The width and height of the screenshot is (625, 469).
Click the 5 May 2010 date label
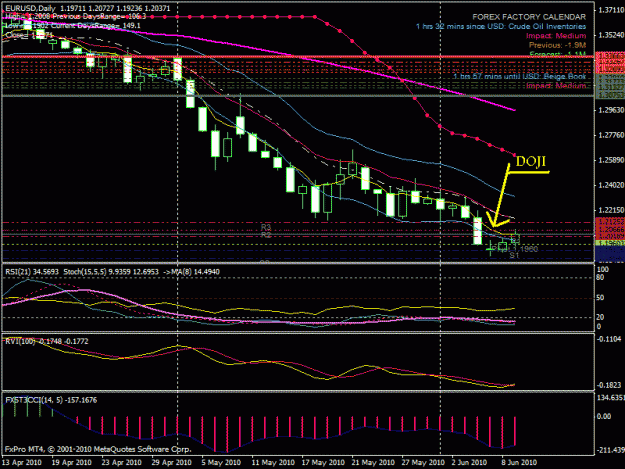pyautogui.click(x=221, y=463)
